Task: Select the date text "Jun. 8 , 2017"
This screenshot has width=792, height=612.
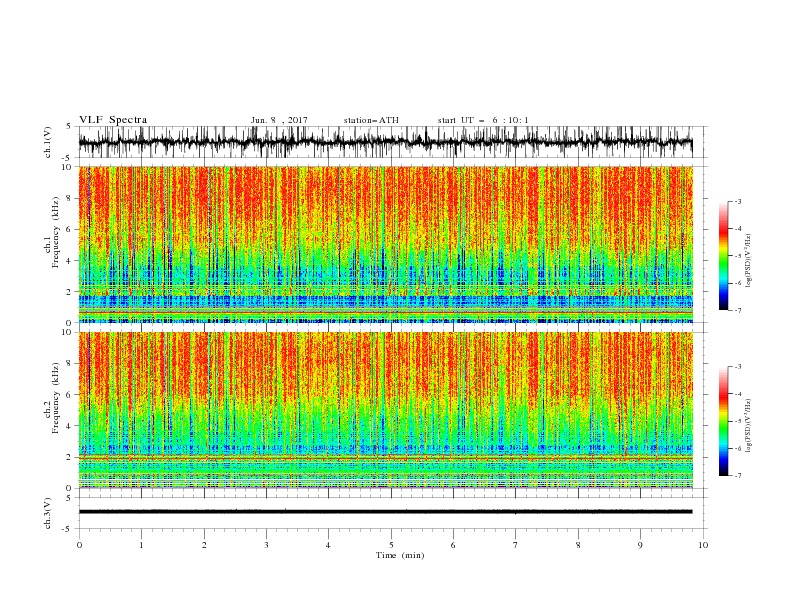Action: click(x=279, y=120)
